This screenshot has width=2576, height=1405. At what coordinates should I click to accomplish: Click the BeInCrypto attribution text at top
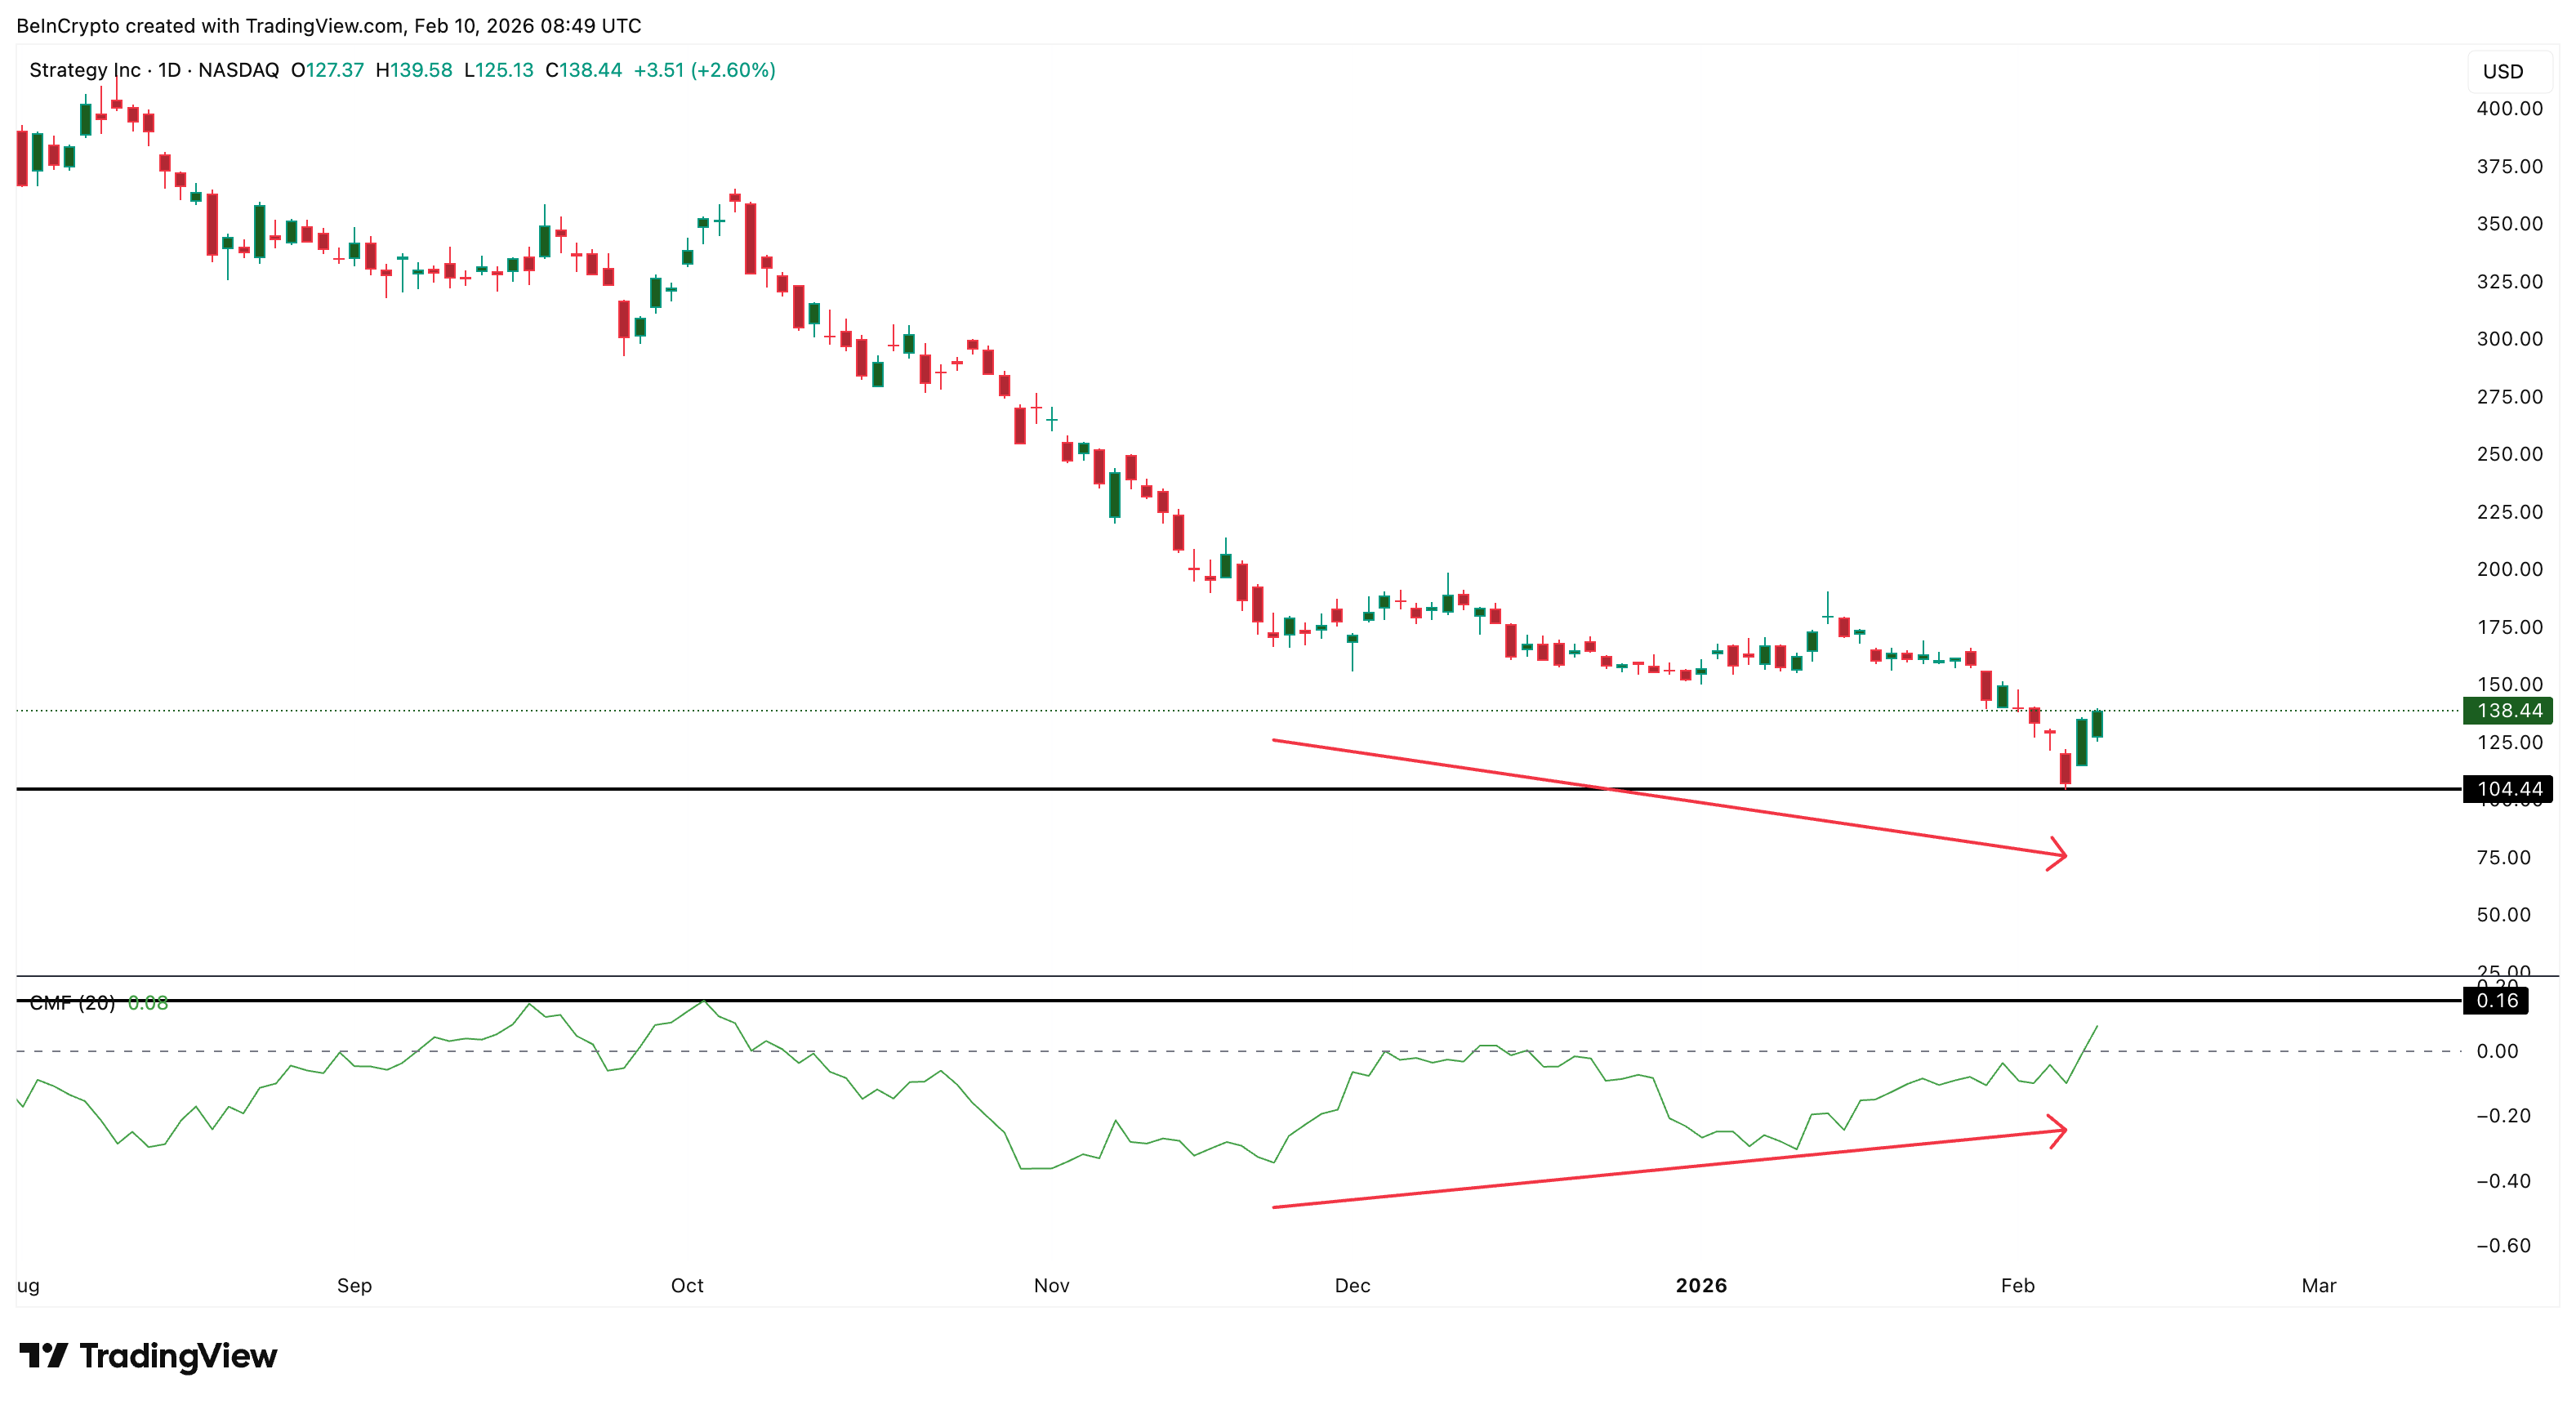click(x=328, y=25)
